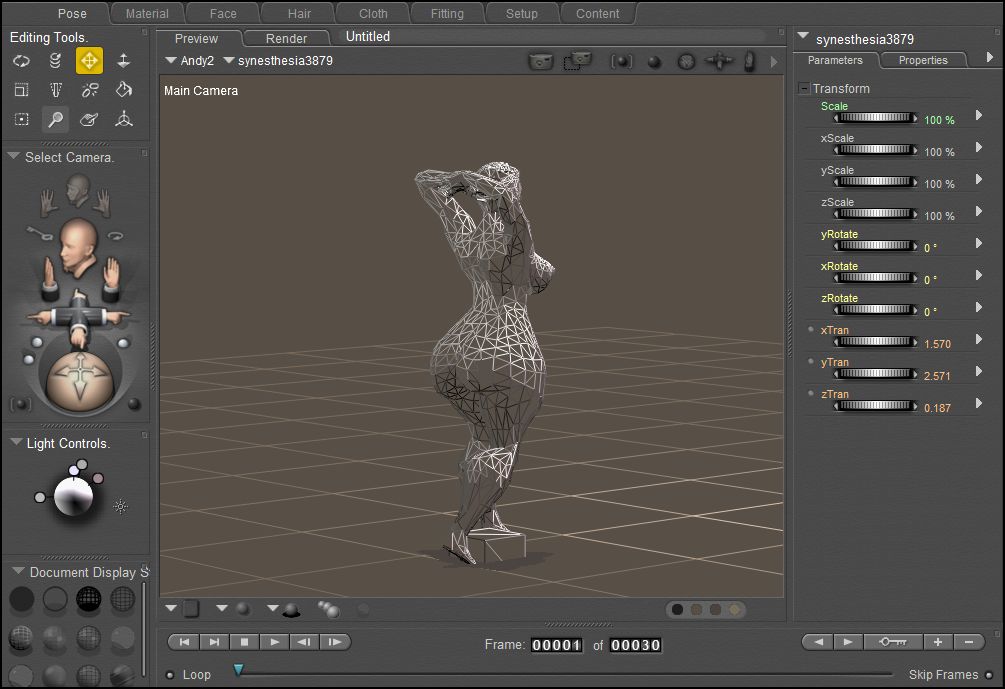Click the add keyframe plus button

pyautogui.click(x=938, y=642)
